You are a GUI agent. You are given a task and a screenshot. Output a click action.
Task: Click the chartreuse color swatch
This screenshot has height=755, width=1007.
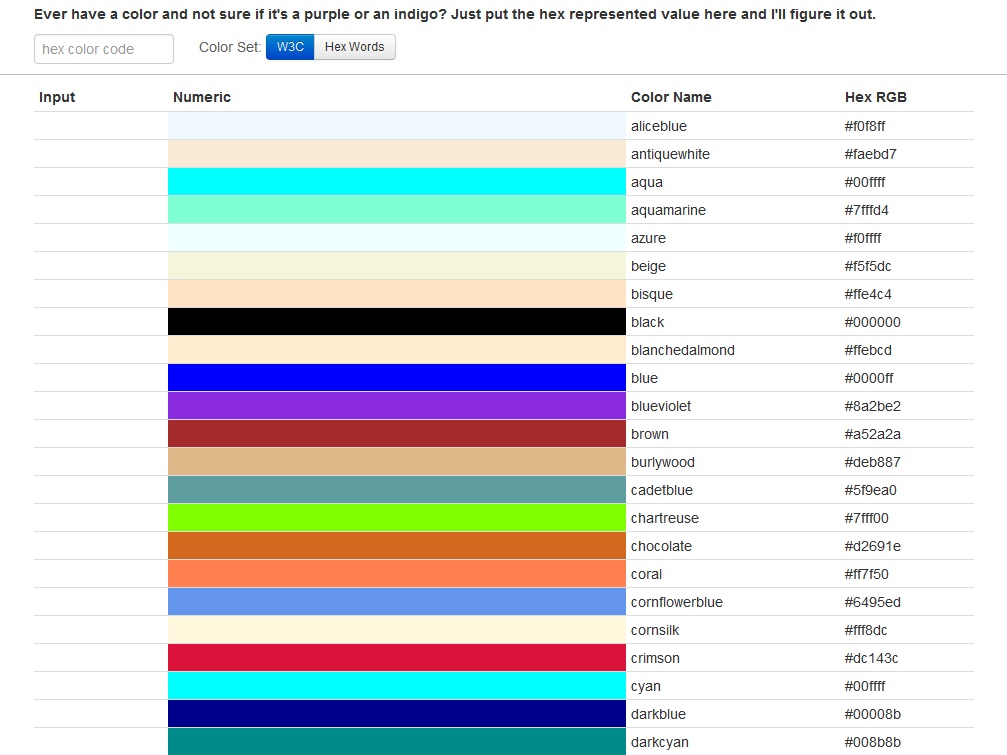click(396, 517)
